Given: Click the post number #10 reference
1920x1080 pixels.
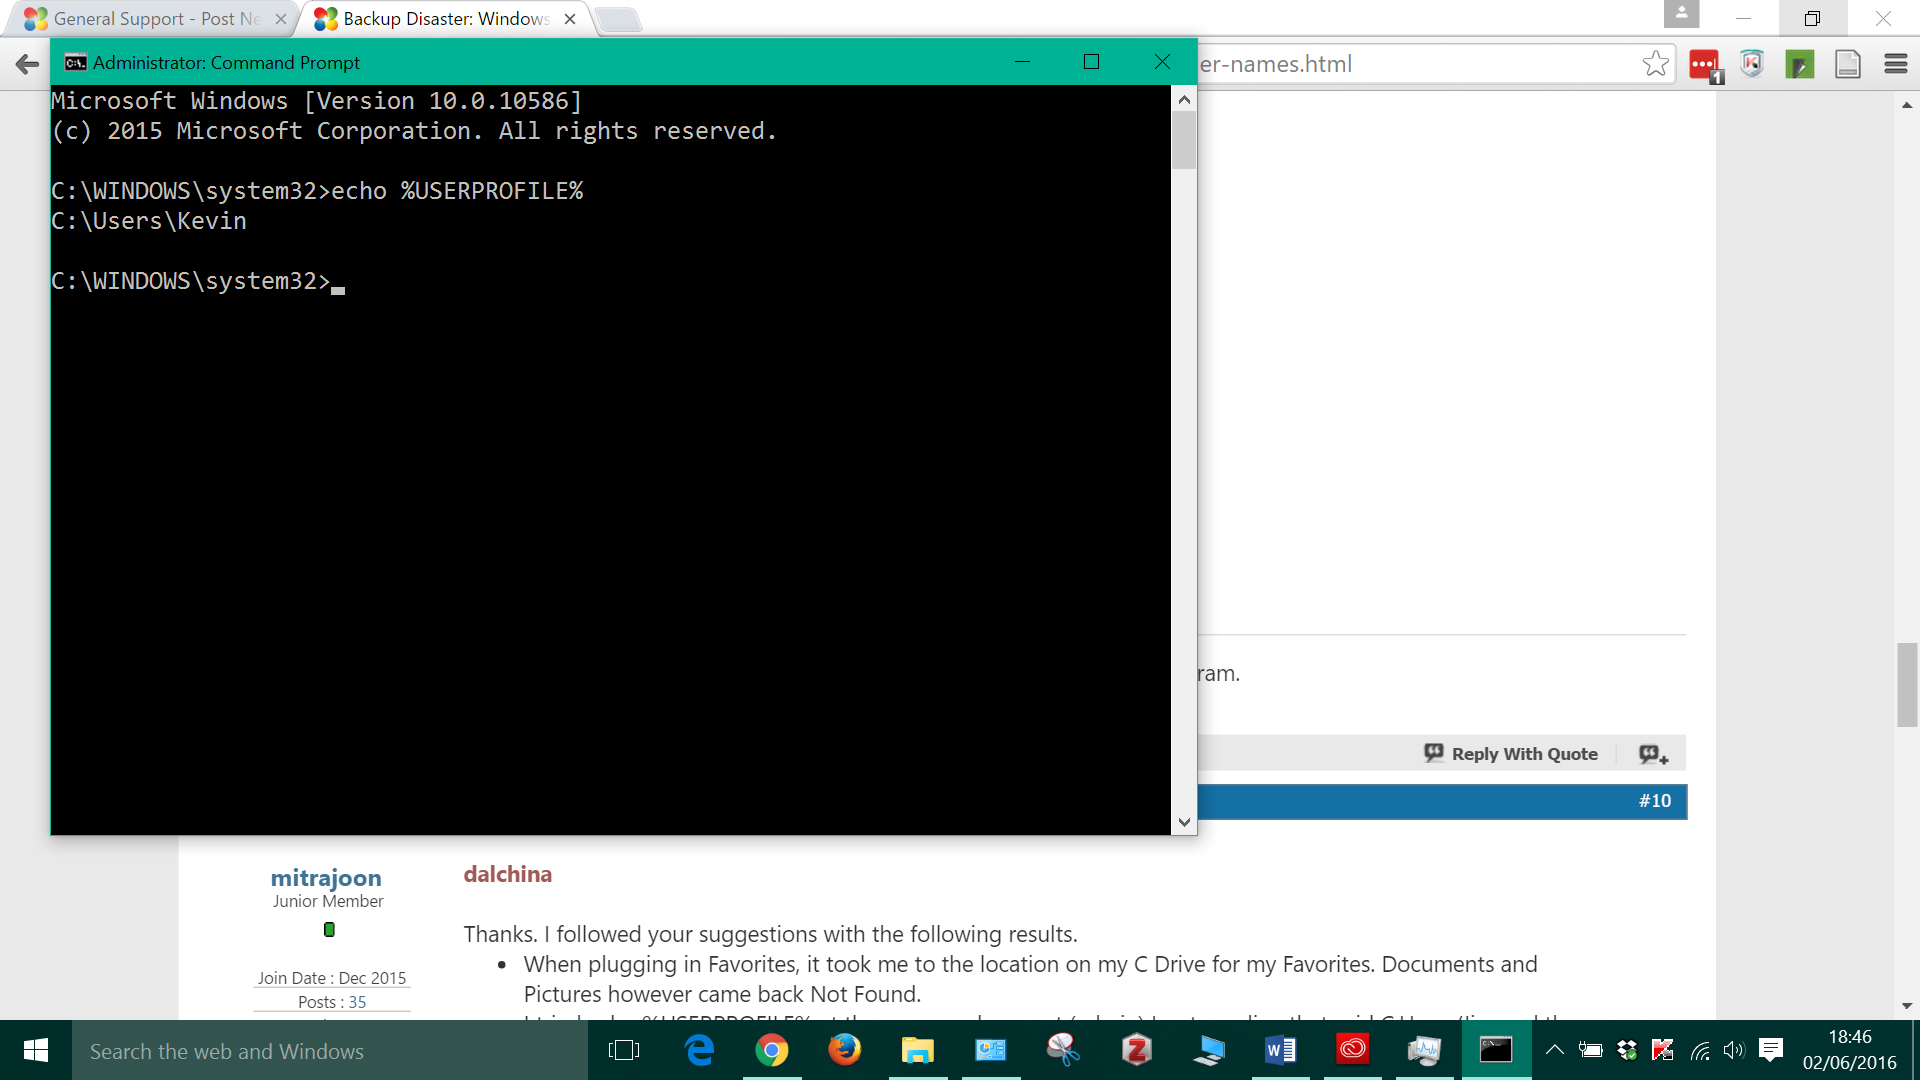Looking at the screenshot, I should [1656, 800].
